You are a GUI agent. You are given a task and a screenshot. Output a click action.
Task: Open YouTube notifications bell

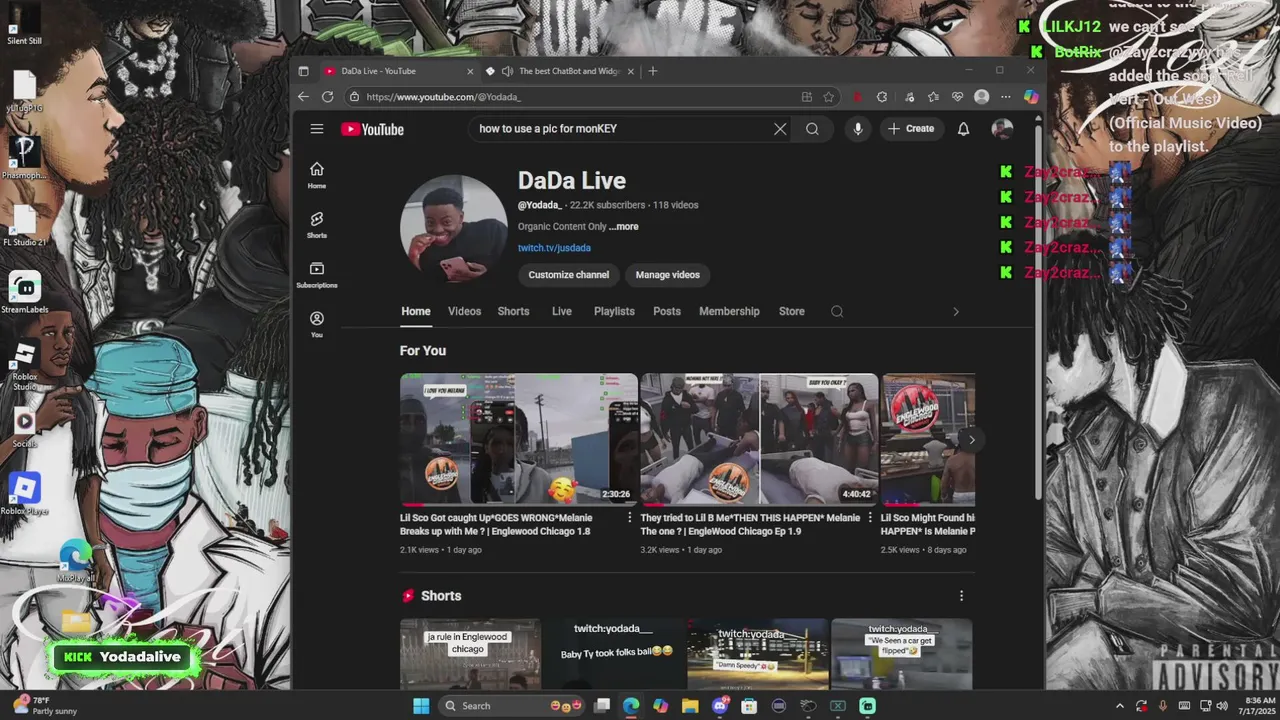tap(963, 129)
